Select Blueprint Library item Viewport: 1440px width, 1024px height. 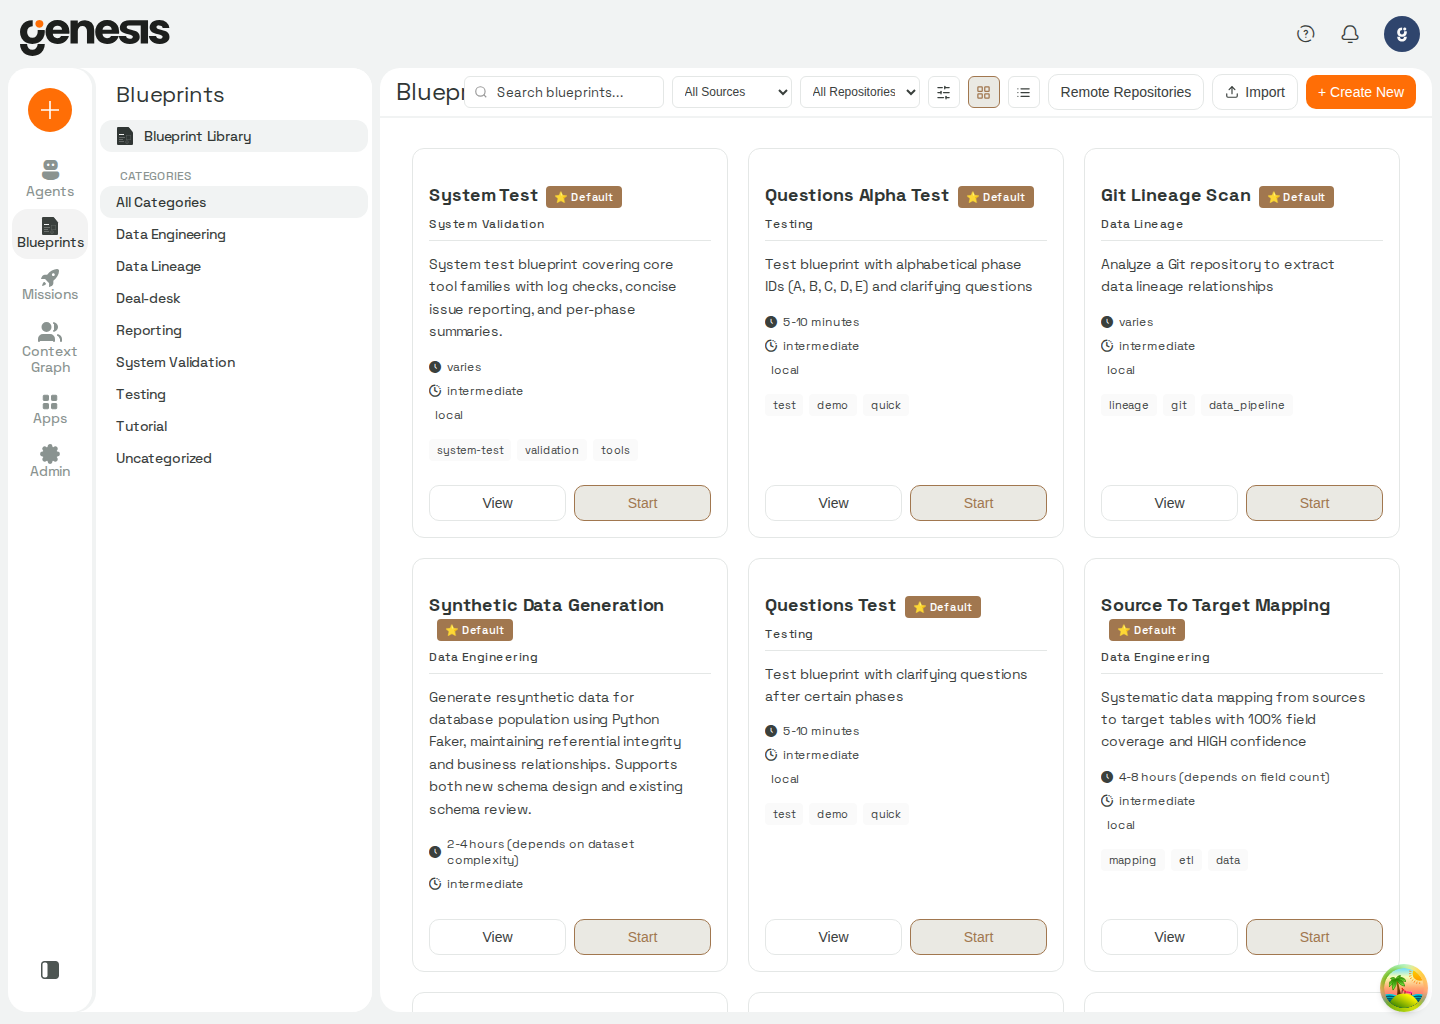tap(234, 136)
